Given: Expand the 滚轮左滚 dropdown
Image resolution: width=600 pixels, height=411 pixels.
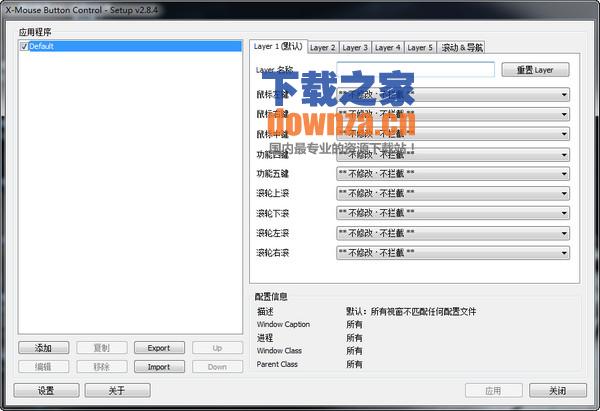Looking at the screenshot, I should coord(453,233).
